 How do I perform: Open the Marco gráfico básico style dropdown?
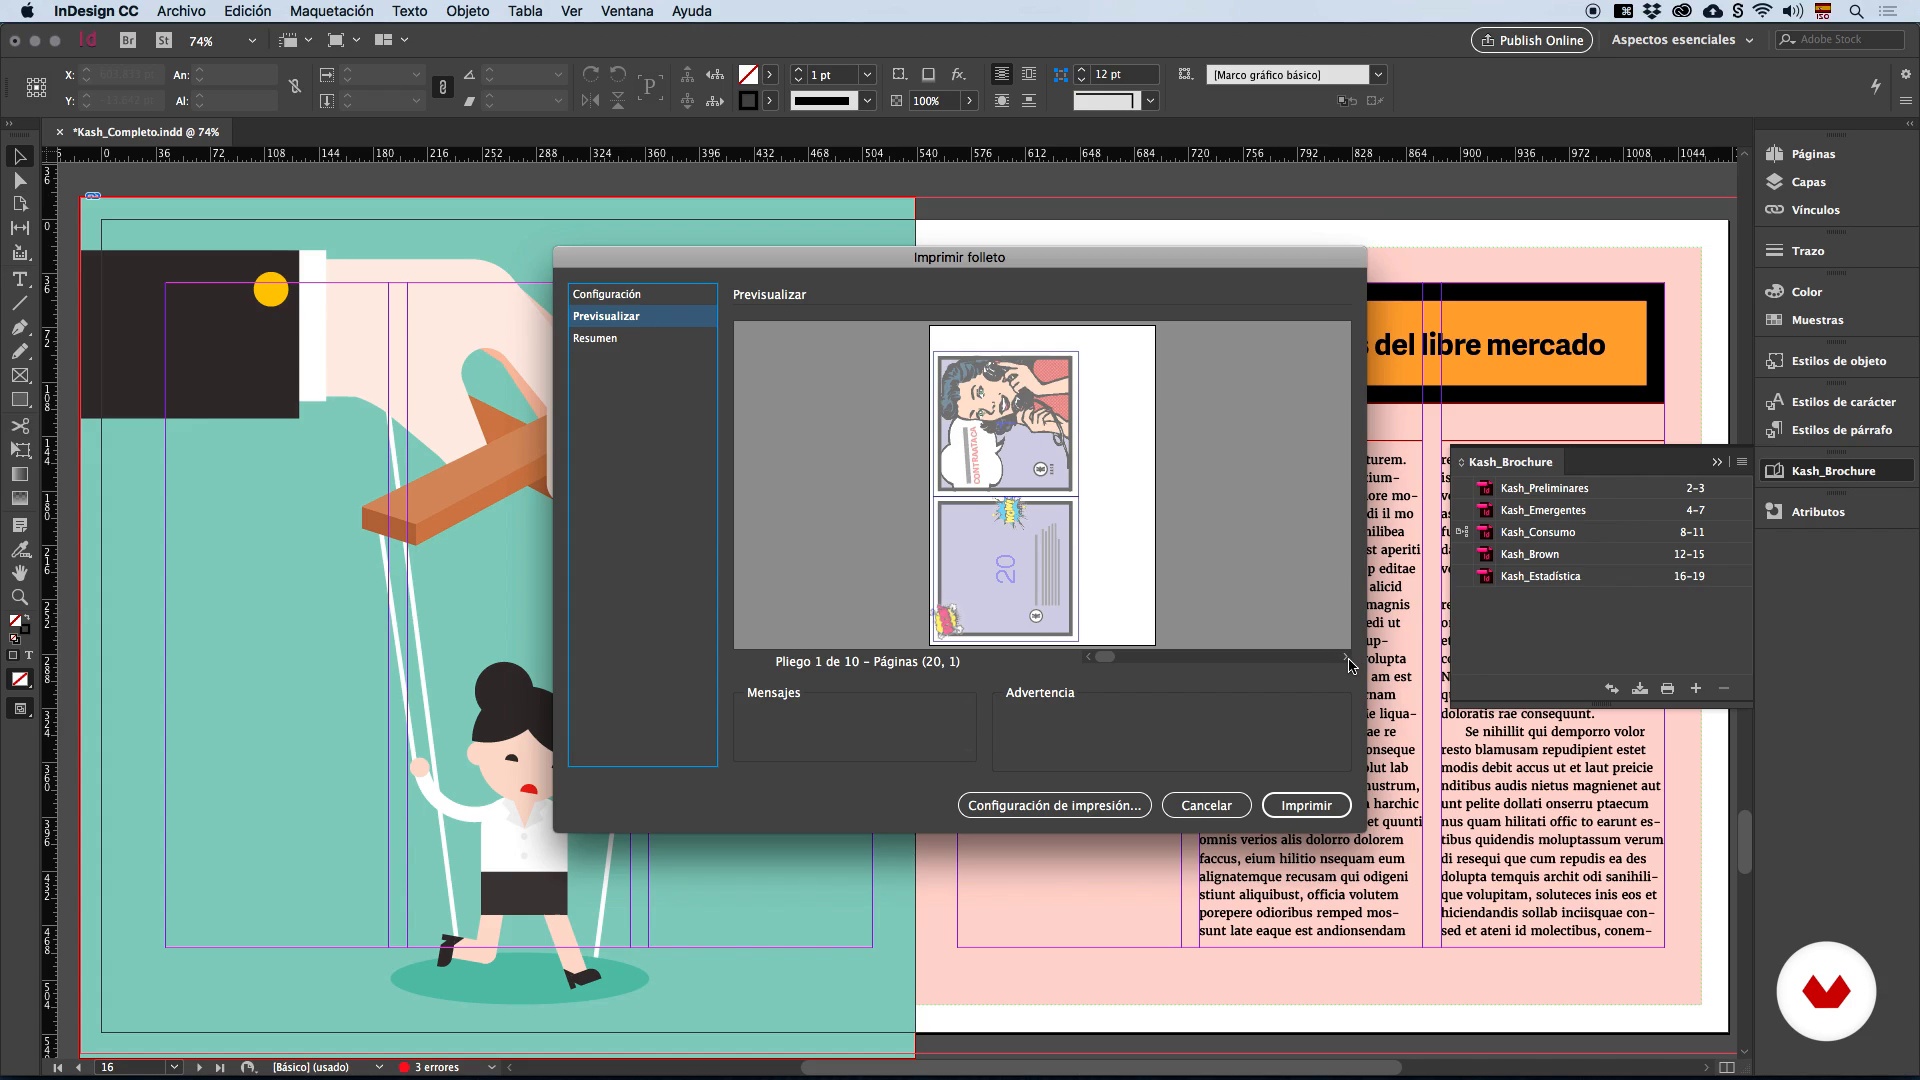point(1378,75)
